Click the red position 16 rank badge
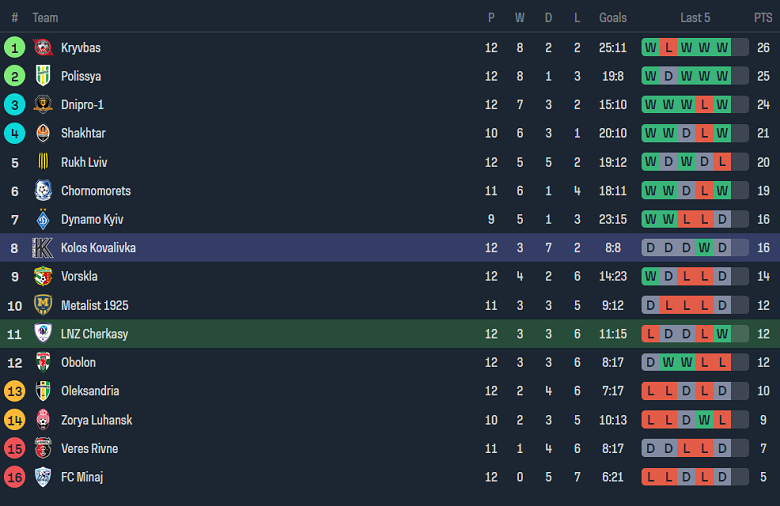Image resolution: width=780 pixels, height=506 pixels. (x=14, y=477)
